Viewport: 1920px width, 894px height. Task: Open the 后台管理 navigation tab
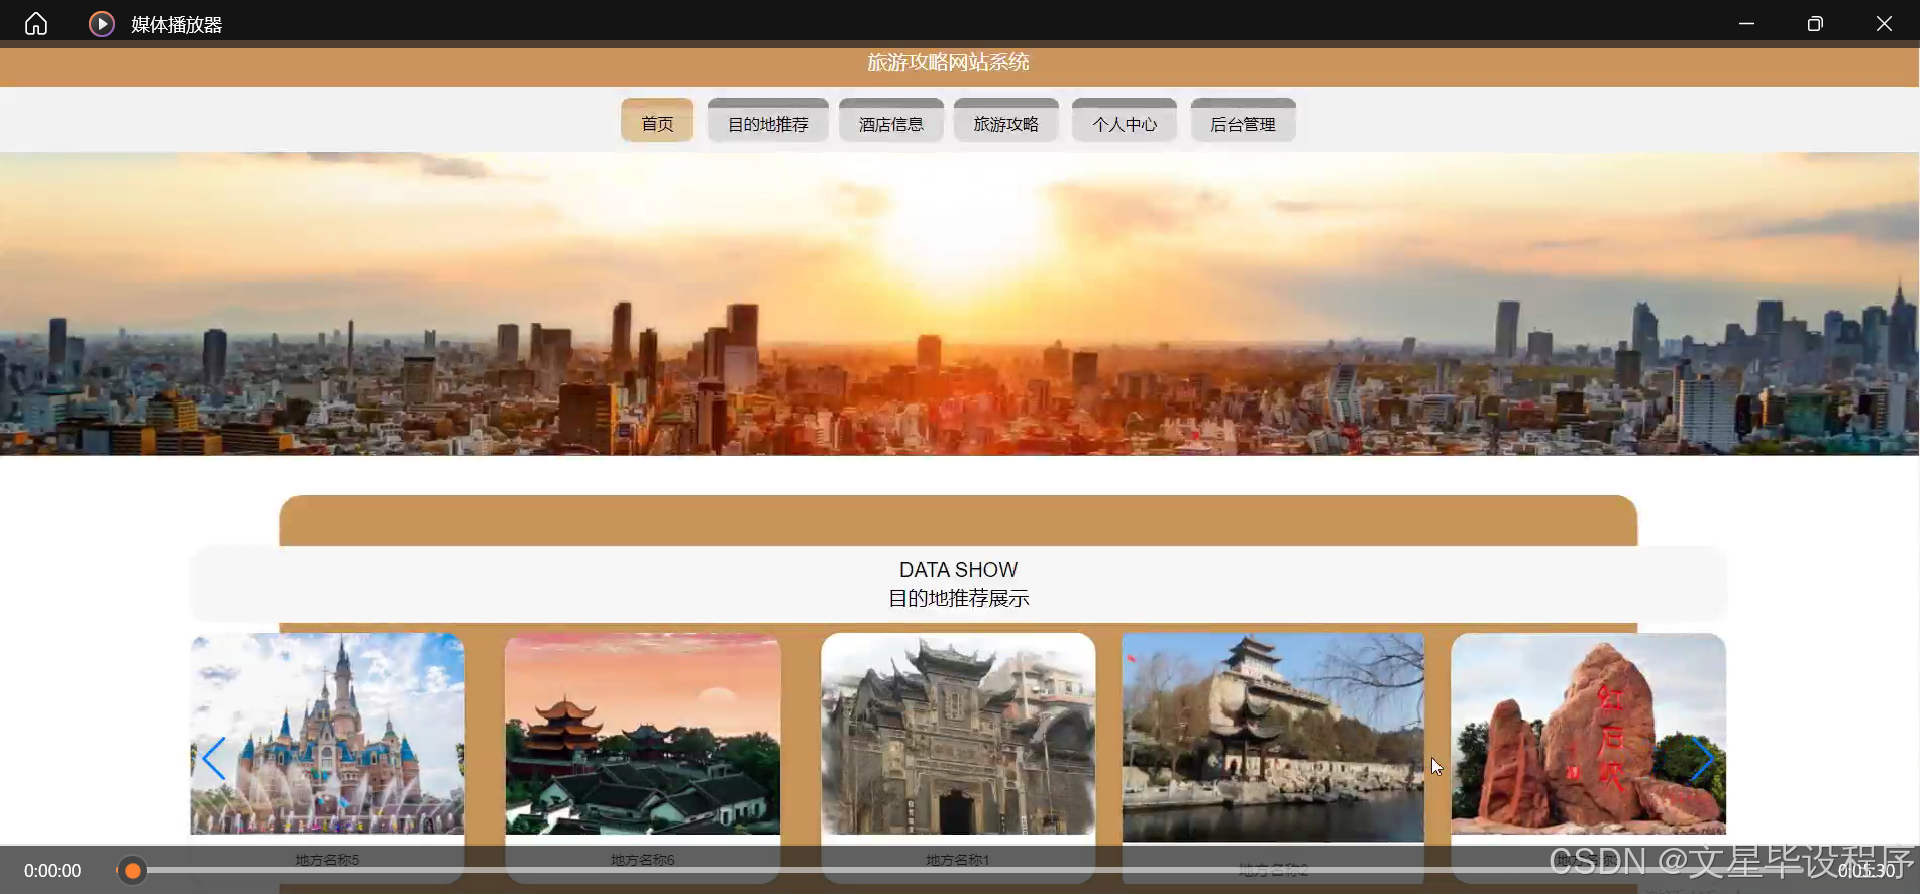pos(1243,121)
